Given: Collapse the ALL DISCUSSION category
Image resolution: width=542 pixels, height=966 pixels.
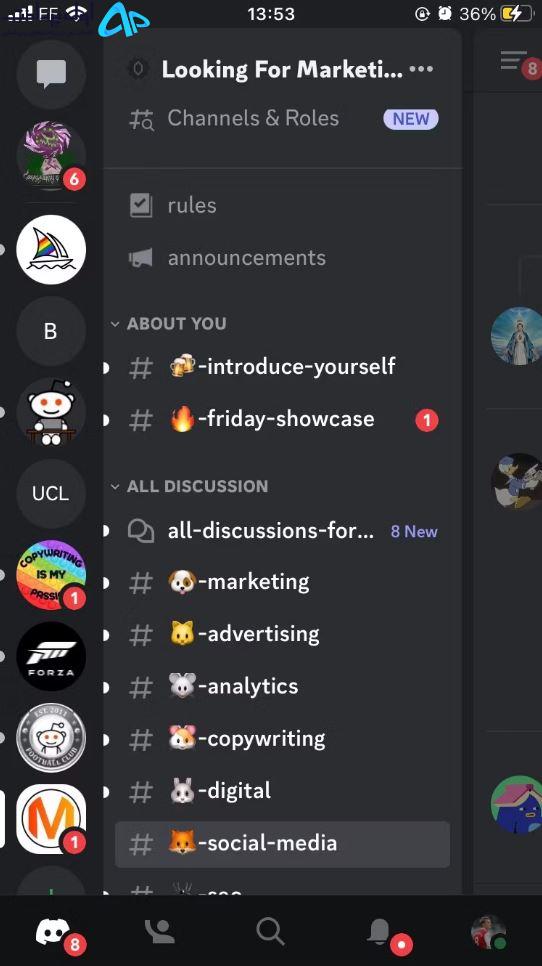Looking at the screenshot, I should (189, 486).
